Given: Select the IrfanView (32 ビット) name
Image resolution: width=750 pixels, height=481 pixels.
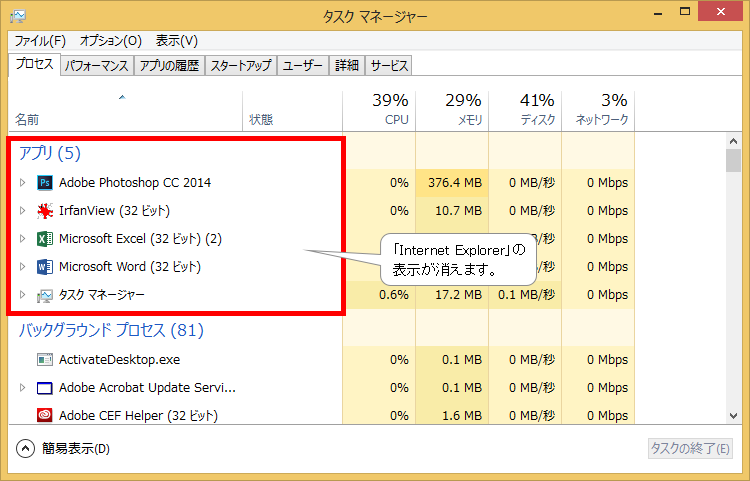Looking at the screenshot, I should pyautogui.click(x=114, y=211).
